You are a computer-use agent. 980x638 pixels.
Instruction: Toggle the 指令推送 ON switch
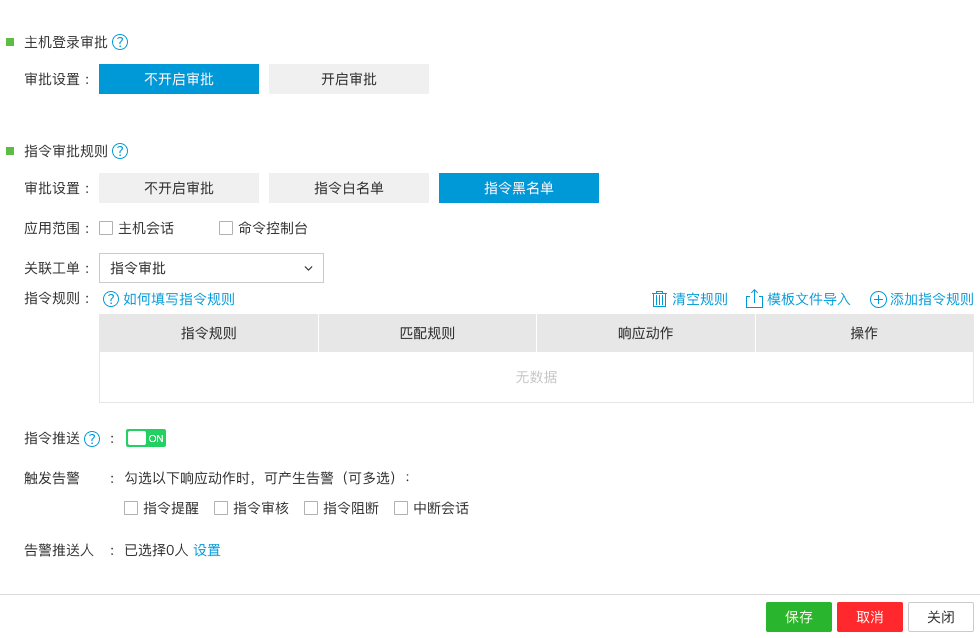point(146,438)
